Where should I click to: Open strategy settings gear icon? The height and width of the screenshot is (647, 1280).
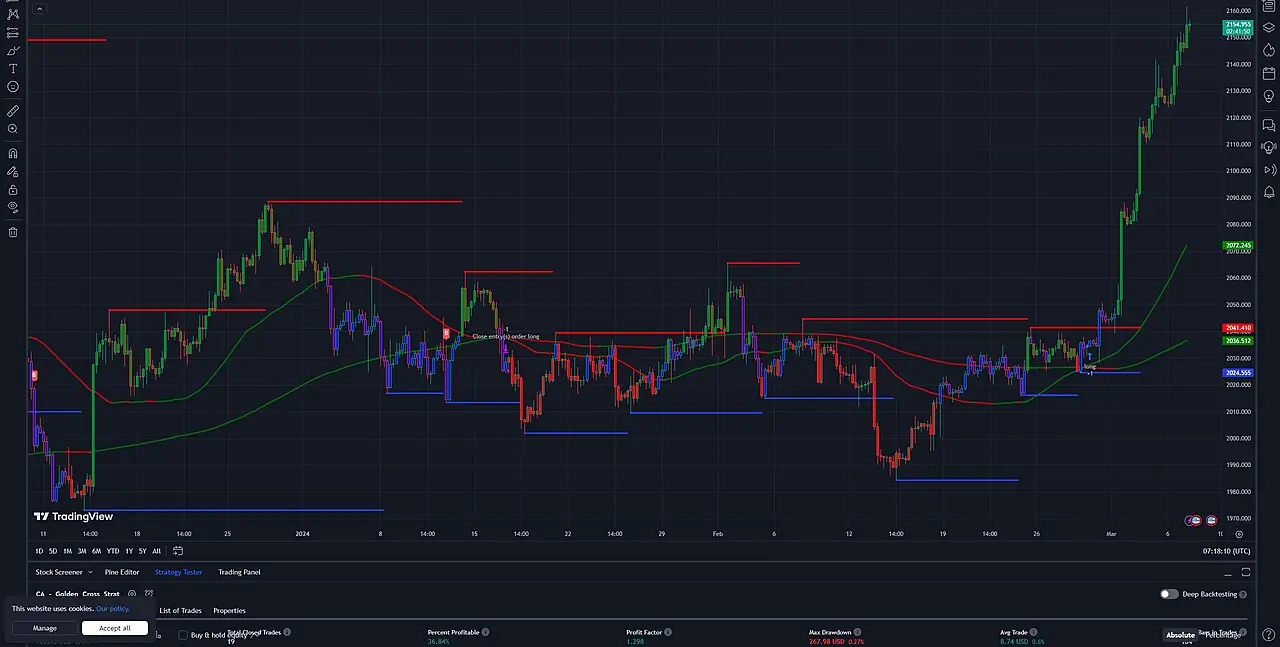point(132,594)
